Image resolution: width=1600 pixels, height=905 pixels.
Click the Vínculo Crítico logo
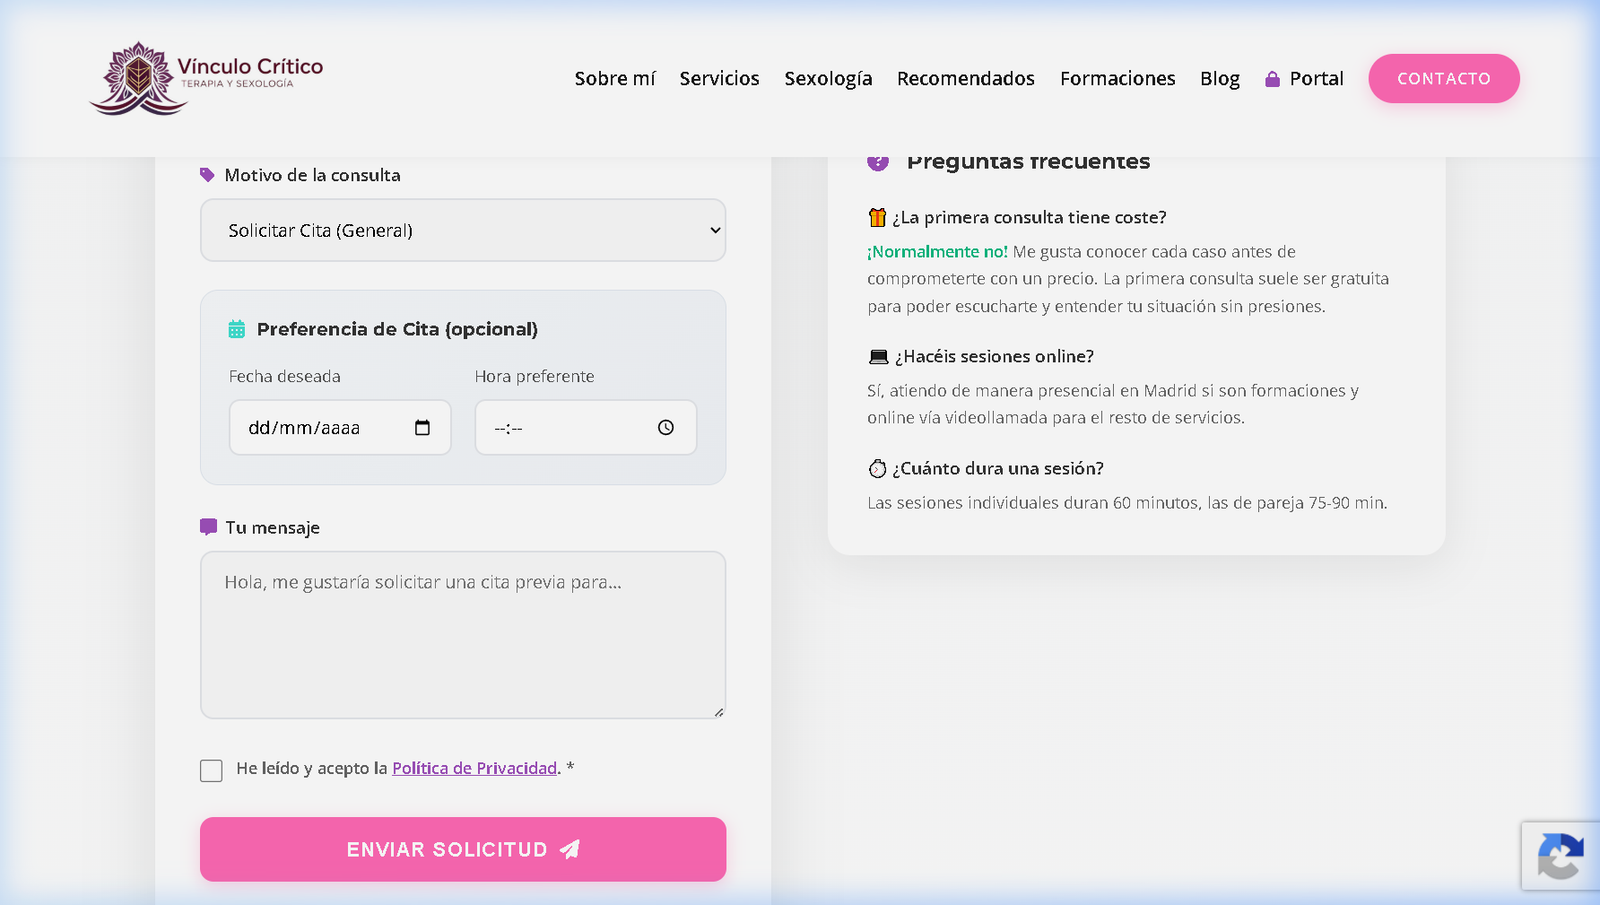click(x=206, y=78)
